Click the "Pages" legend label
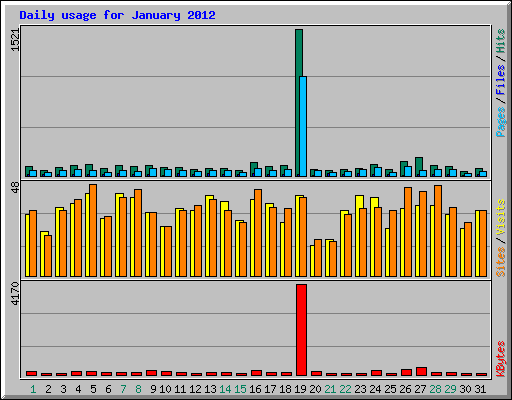 pos(500,122)
